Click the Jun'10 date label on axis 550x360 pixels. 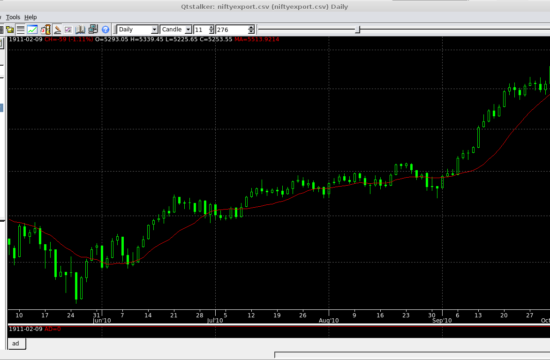tap(102, 320)
